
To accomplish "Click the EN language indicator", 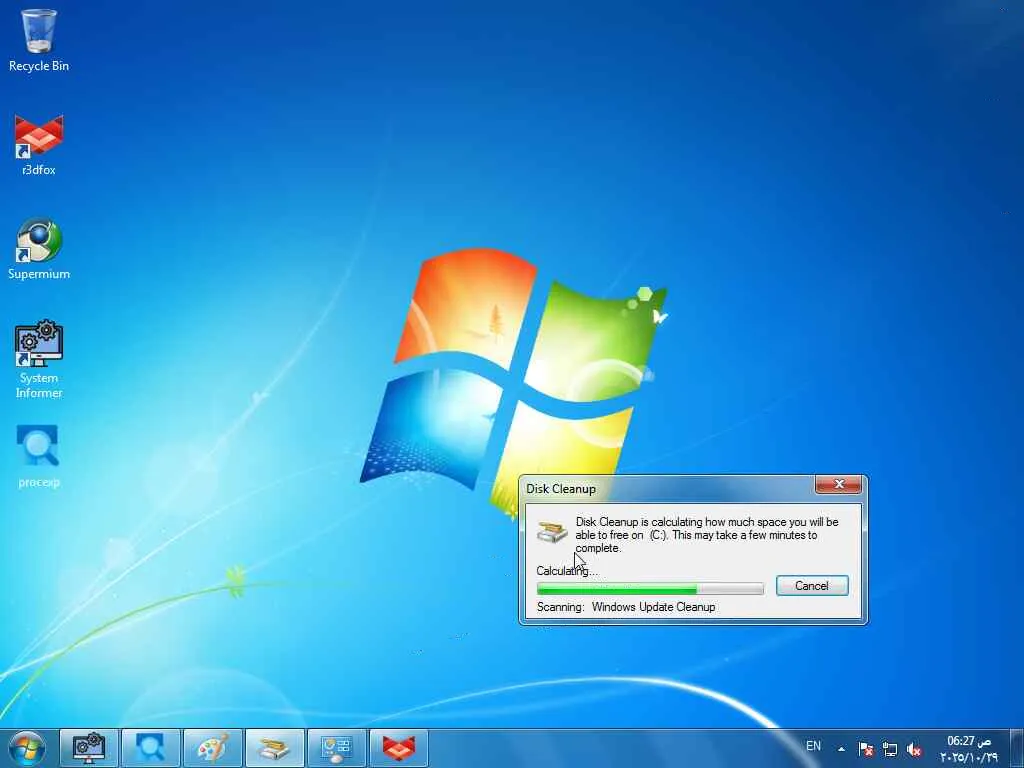I will click(x=813, y=746).
